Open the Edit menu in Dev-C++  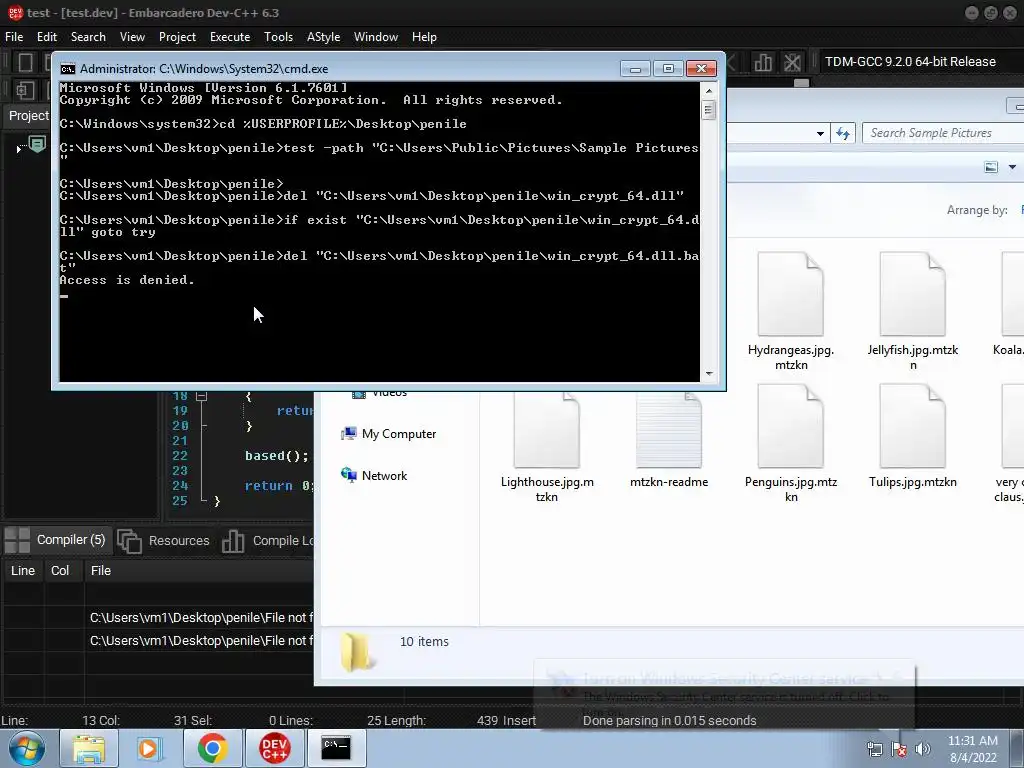pos(46,37)
